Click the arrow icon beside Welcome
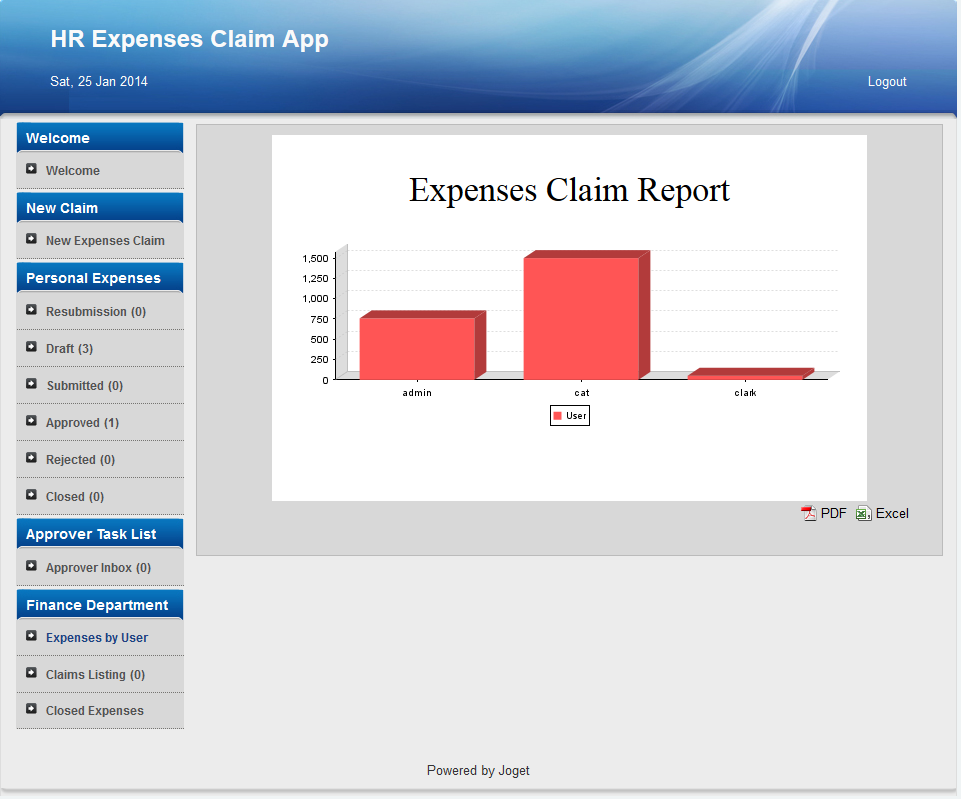Image resolution: width=961 pixels, height=799 pixels. [32, 170]
